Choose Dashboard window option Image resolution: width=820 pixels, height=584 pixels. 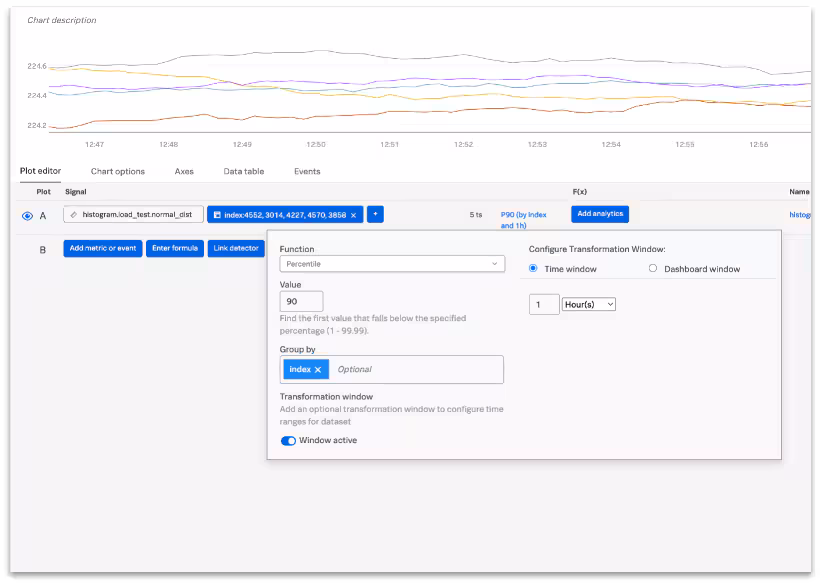click(653, 268)
